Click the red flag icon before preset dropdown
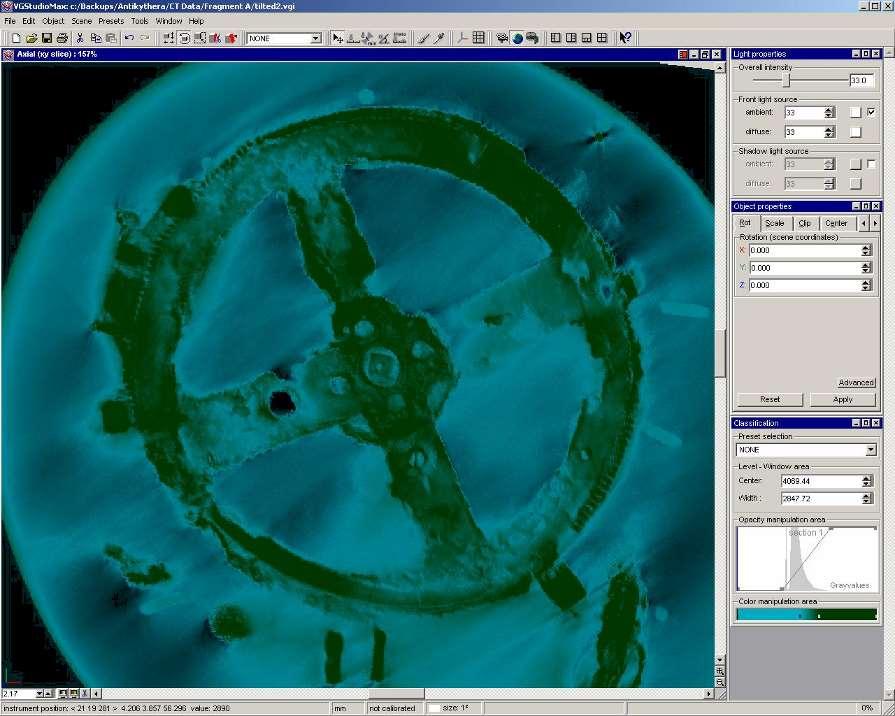The width and height of the screenshot is (895, 716). pyautogui.click(x=231, y=38)
